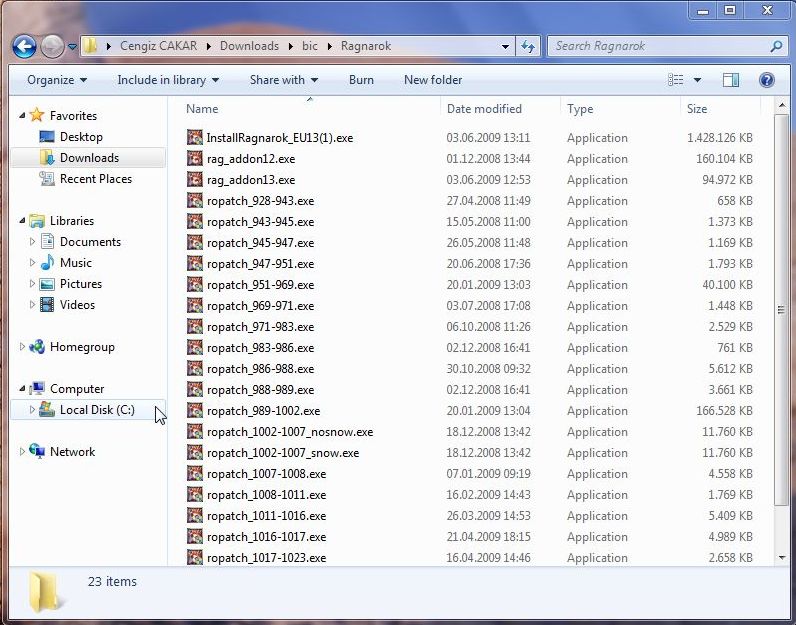Expand the Homegroup node
This screenshot has height=625, width=796.
22,347
